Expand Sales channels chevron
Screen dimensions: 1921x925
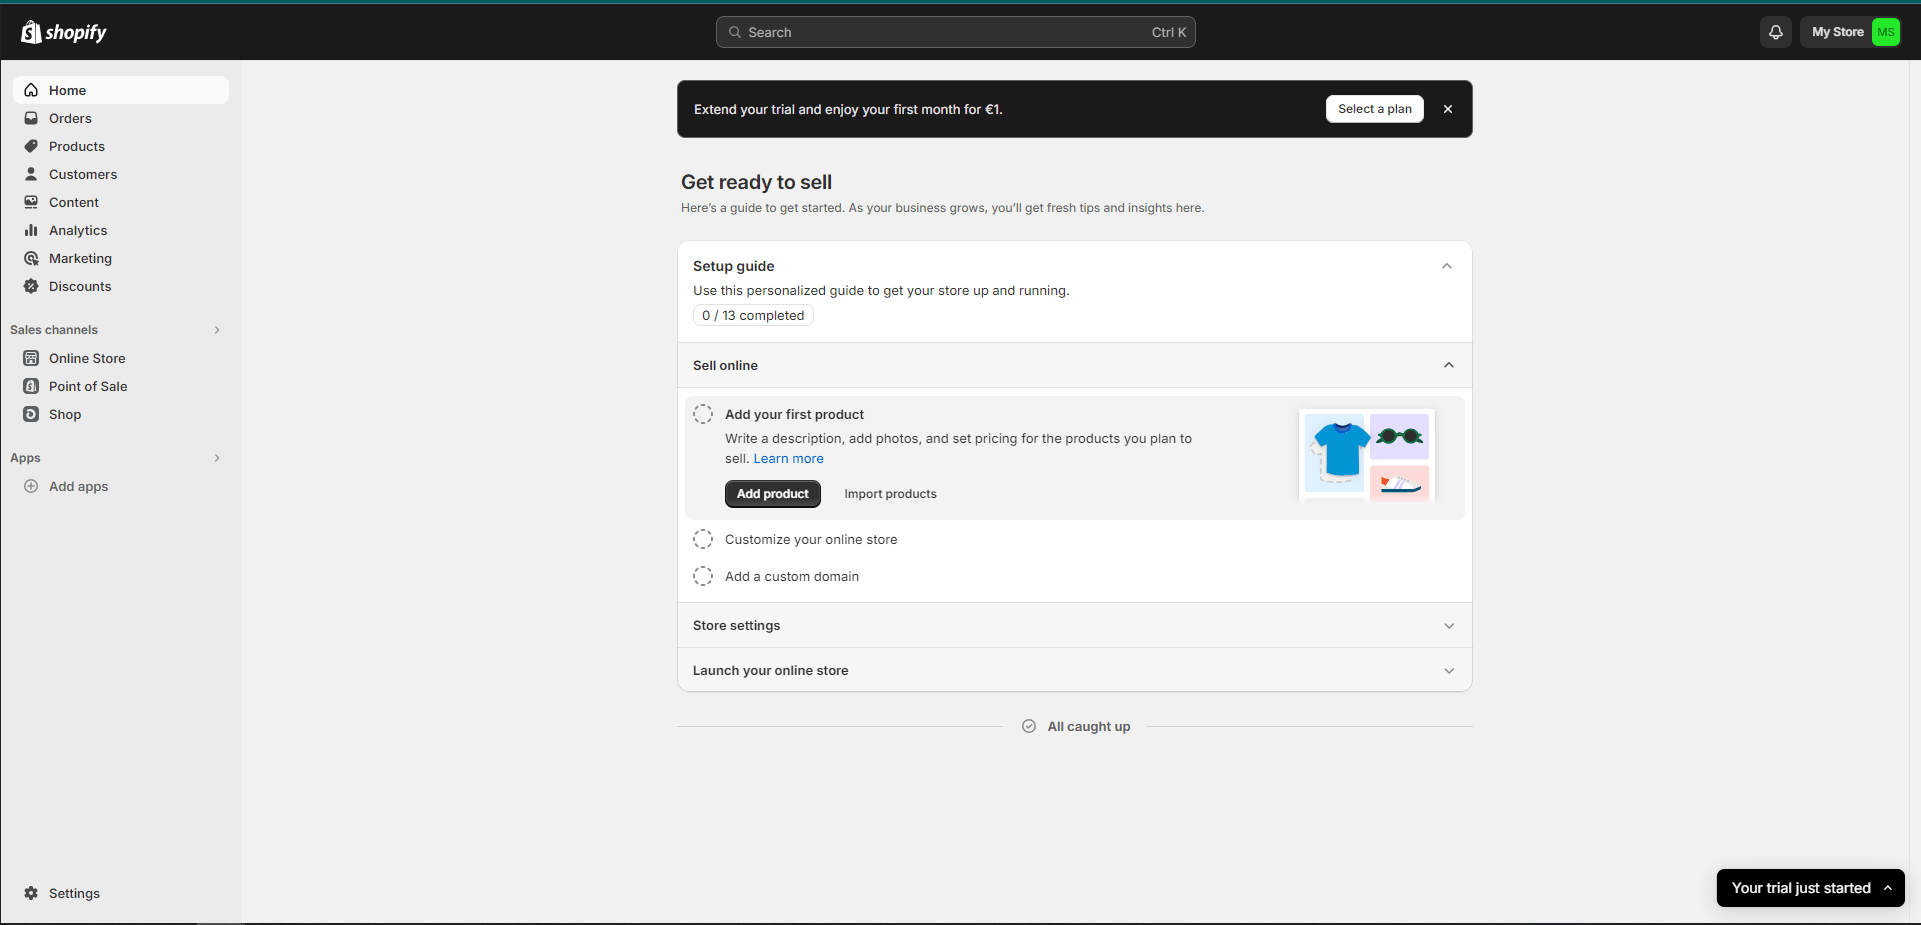click(x=217, y=330)
